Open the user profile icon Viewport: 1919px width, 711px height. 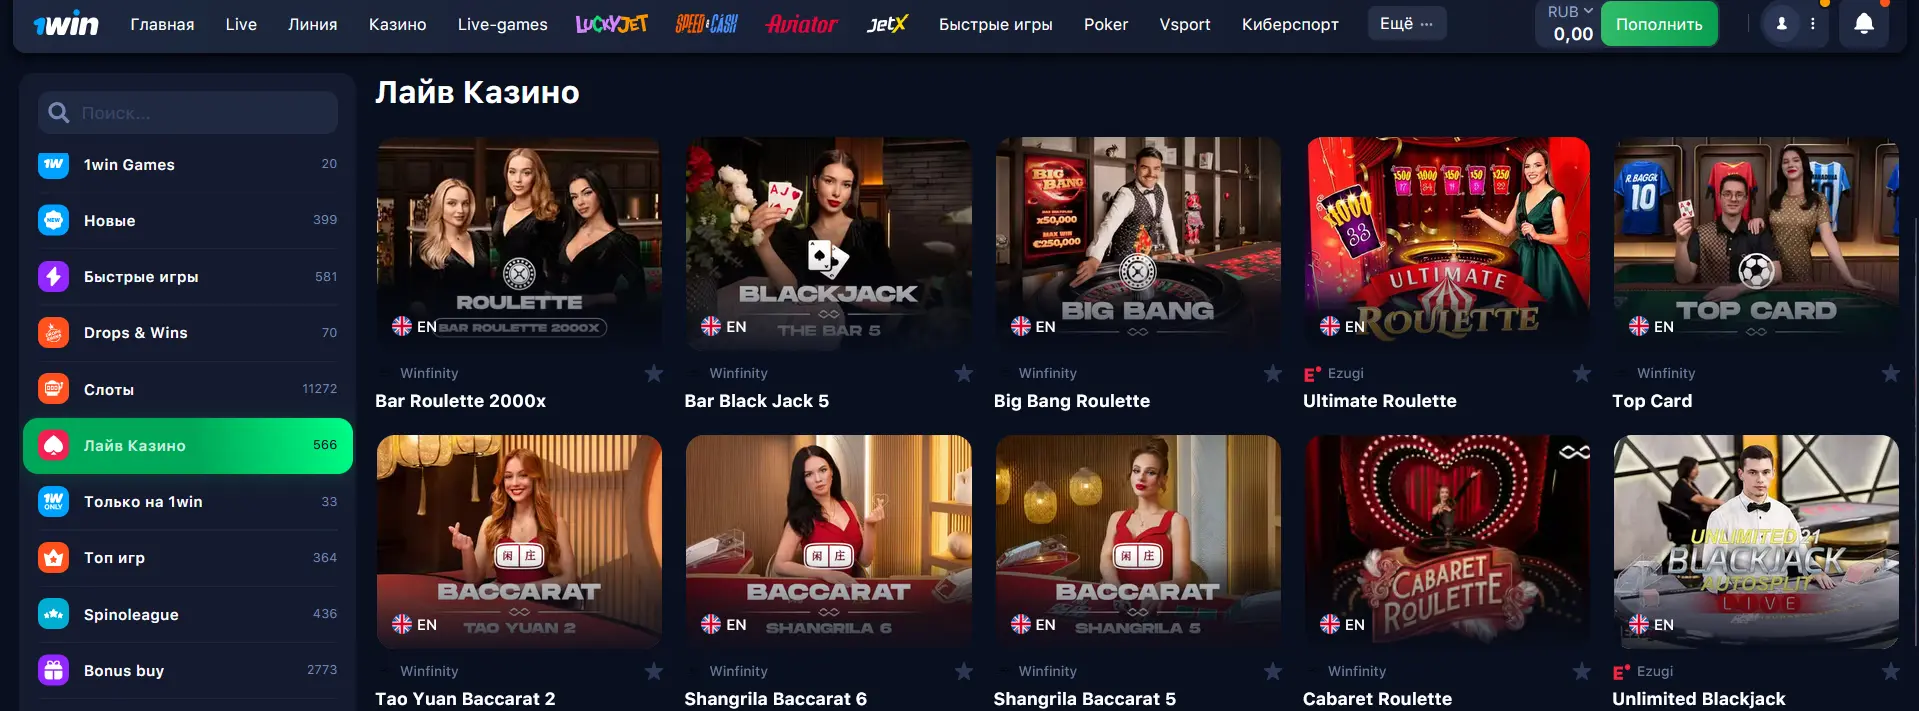[x=1781, y=23]
